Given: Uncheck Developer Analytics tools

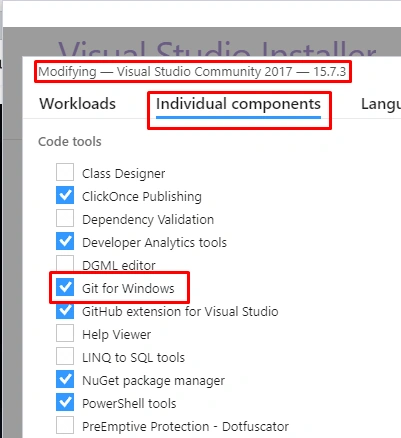Looking at the screenshot, I should pos(65,241).
